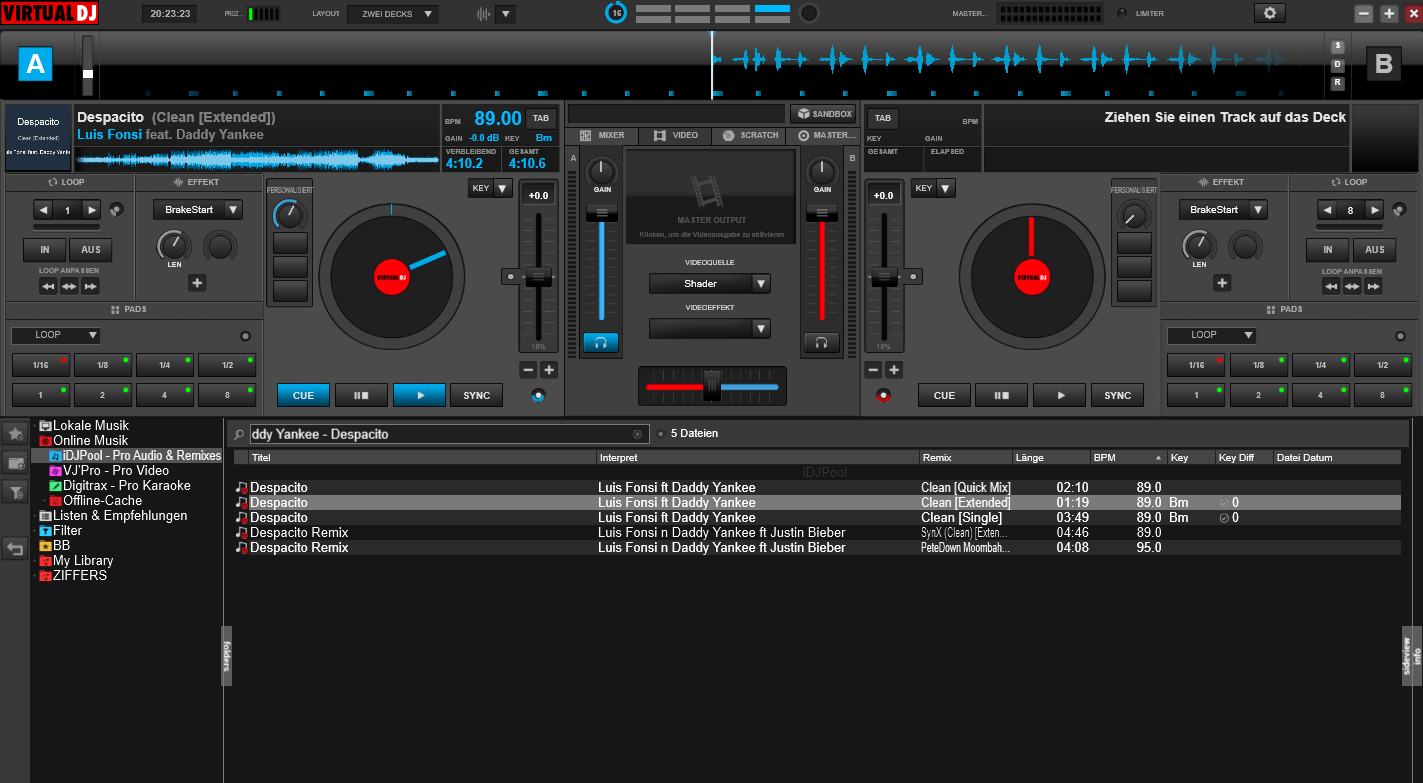The width and height of the screenshot is (1423, 783).
Task: Open the Videoeffekt dropdown
Action: pos(710,328)
